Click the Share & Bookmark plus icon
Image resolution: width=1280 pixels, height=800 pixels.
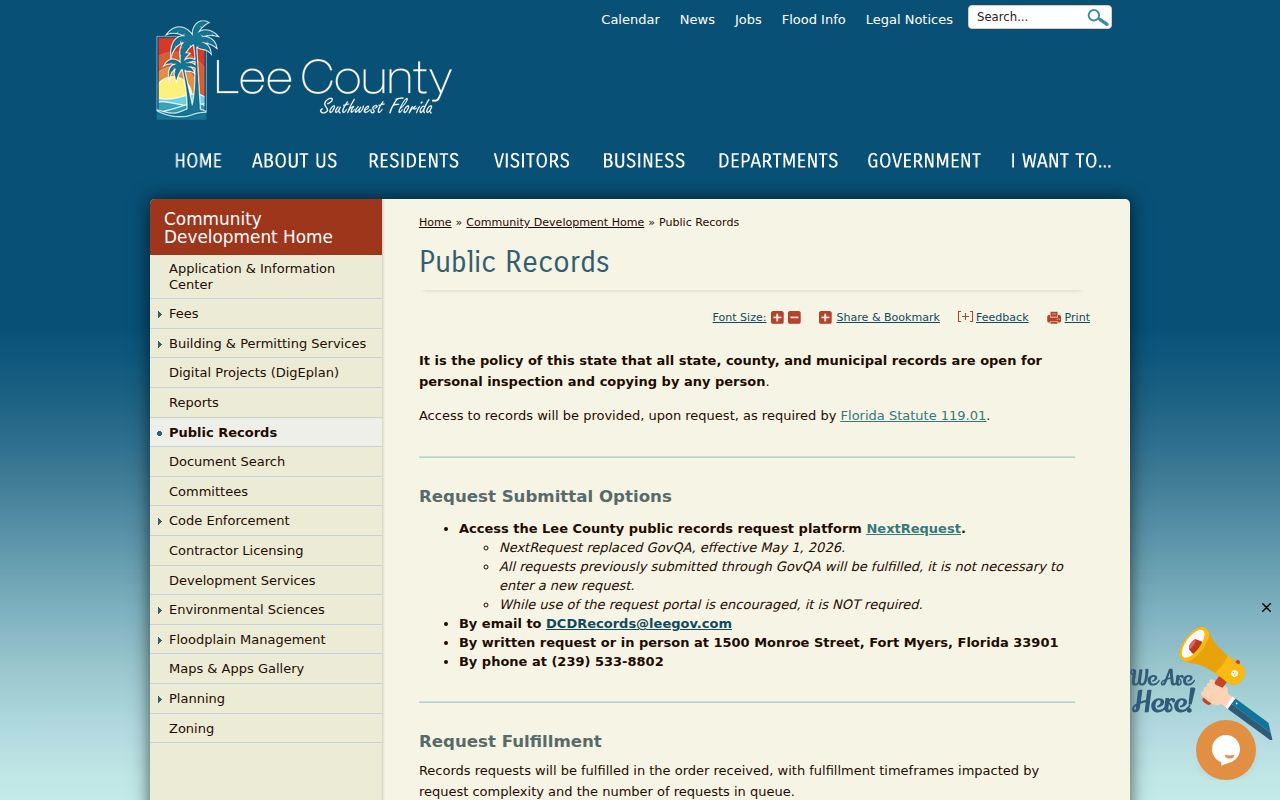[x=825, y=318]
